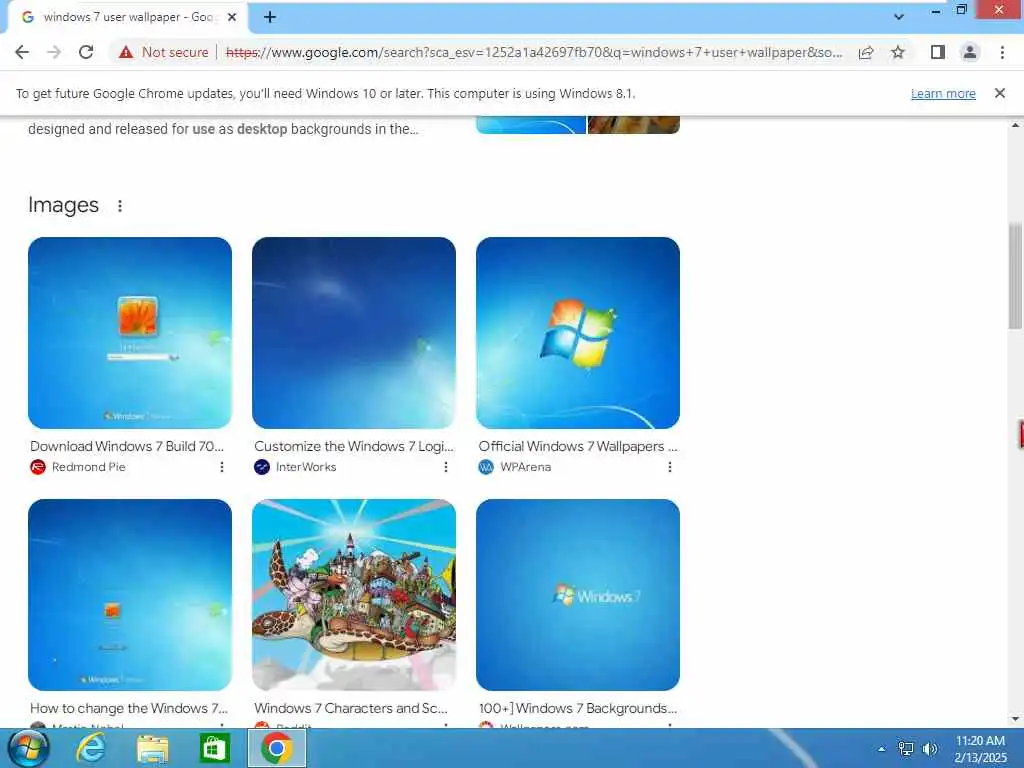Reload the current page
The image size is (1024, 768).
[86, 52]
